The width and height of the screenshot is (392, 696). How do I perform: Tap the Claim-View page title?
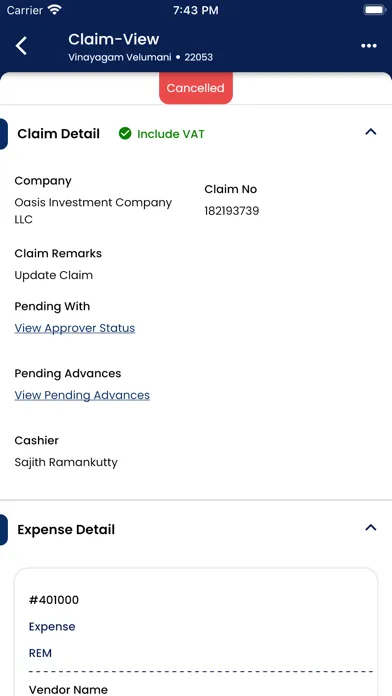click(x=114, y=39)
